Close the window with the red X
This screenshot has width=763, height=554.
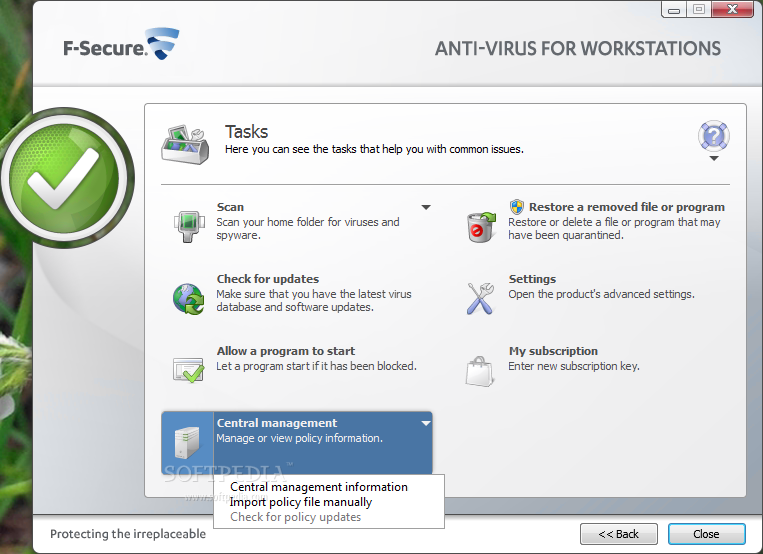tap(732, 9)
